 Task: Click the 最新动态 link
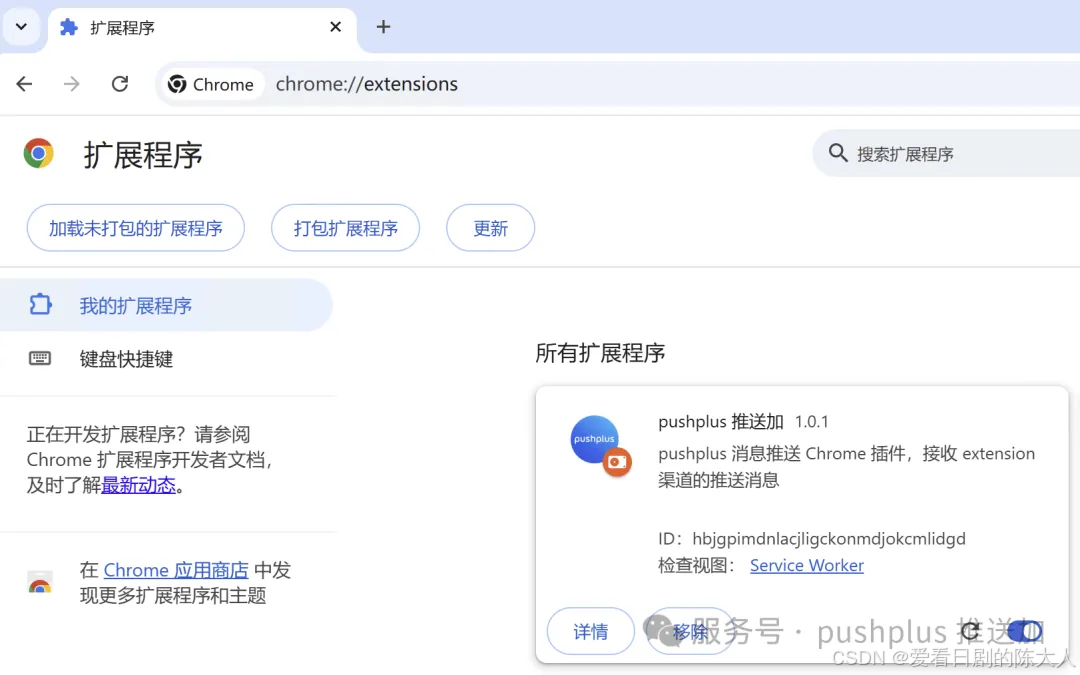point(139,485)
